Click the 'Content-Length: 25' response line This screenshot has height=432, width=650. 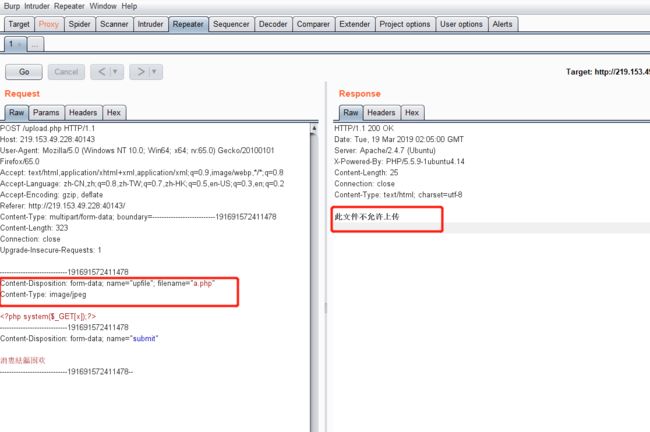point(366,172)
